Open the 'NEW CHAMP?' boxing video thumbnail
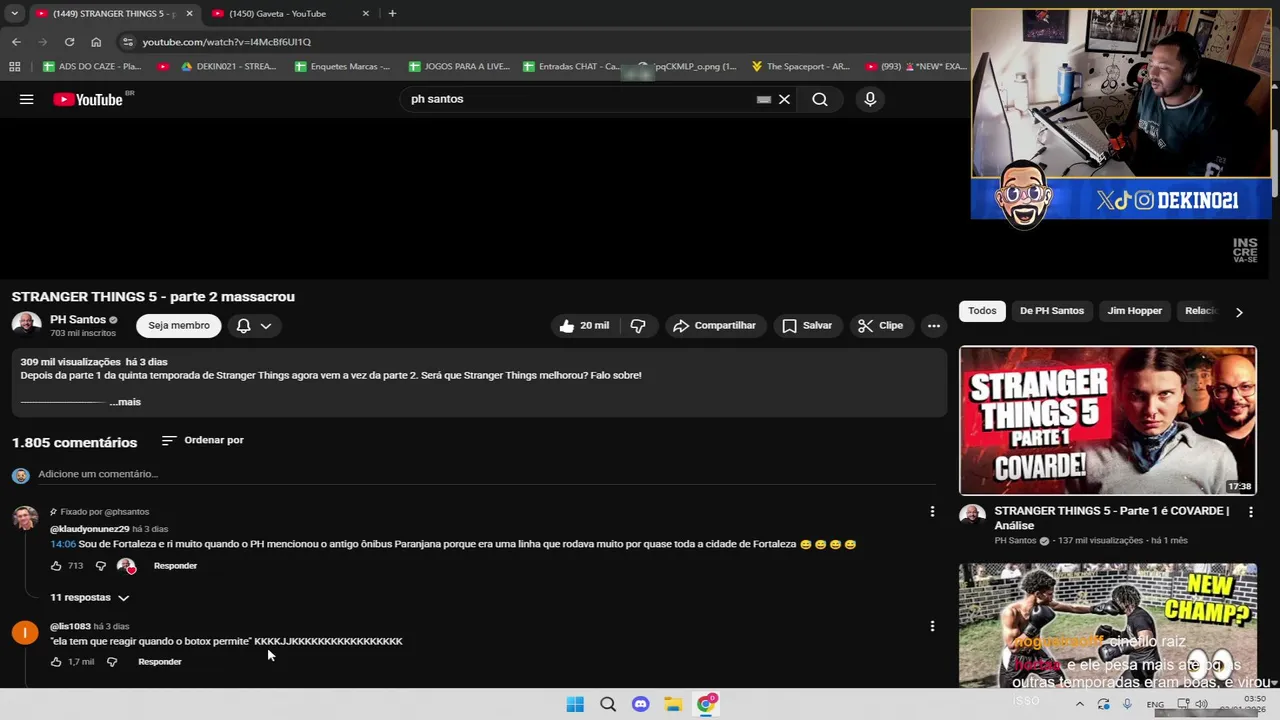Image resolution: width=1280 pixels, height=720 pixels. (x=1108, y=625)
